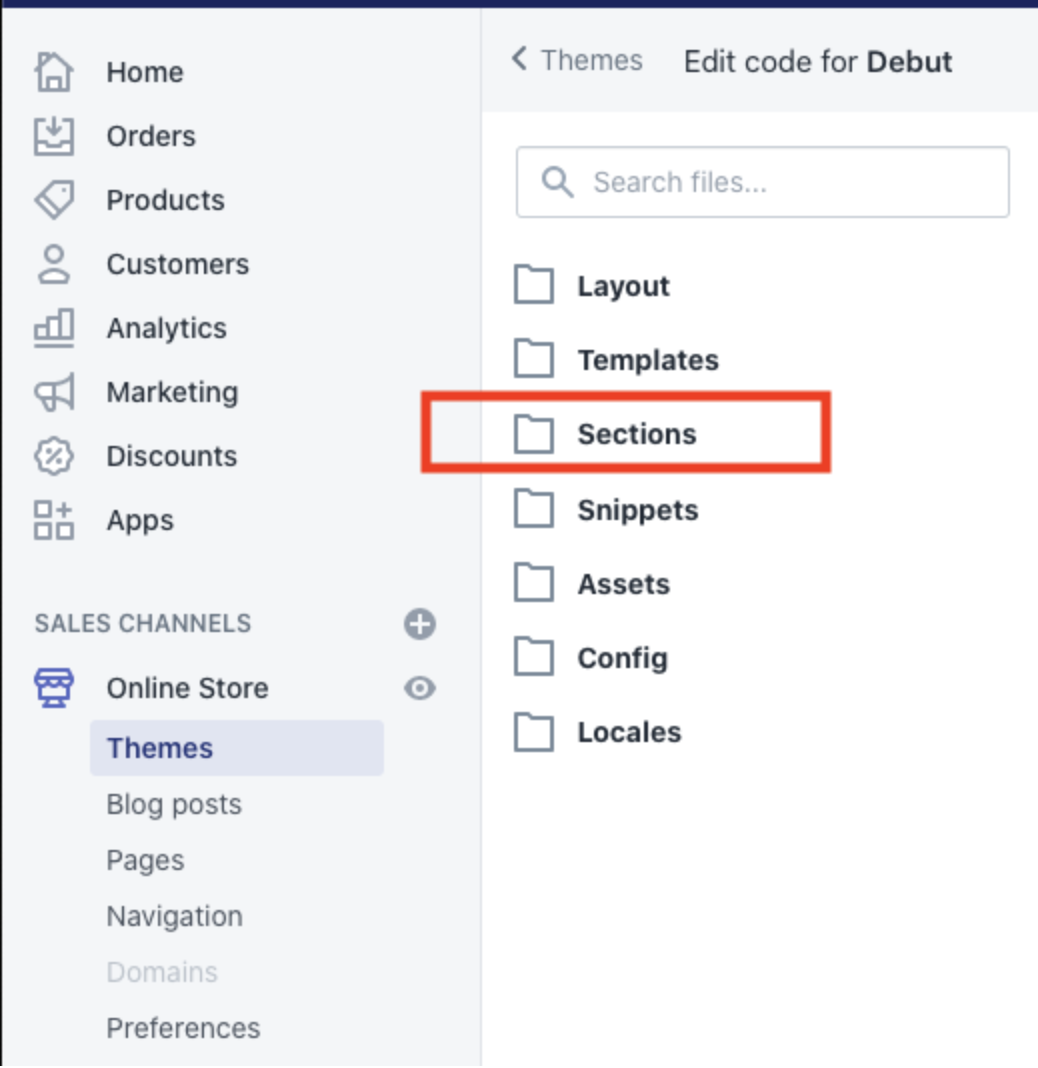Click the Customers person icon
1038x1068 pixels.
(x=54, y=264)
